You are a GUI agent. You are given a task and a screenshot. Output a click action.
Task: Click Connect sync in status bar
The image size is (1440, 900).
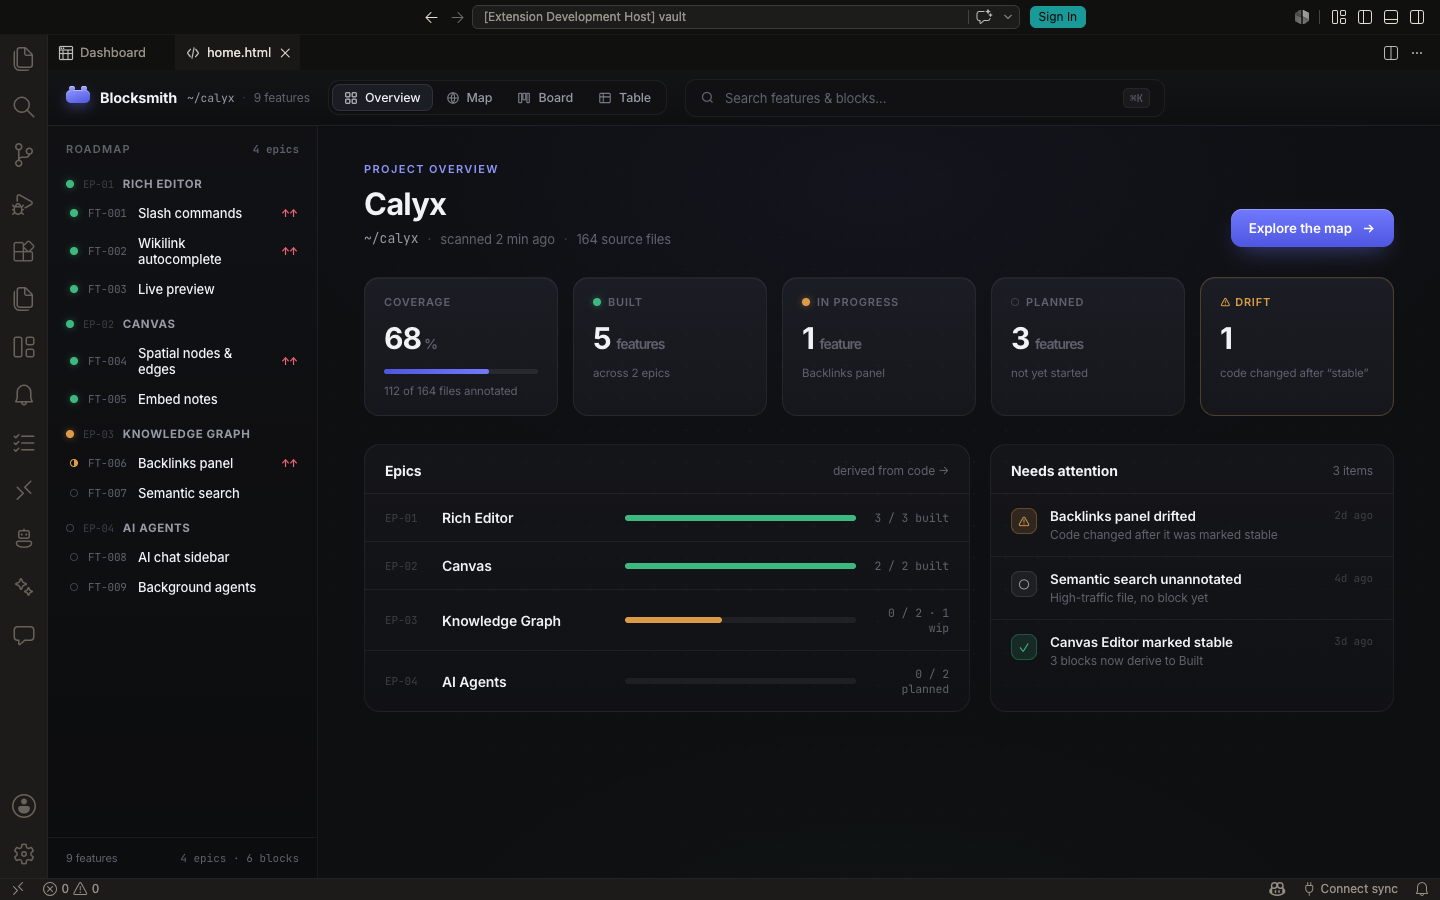click(x=1350, y=889)
